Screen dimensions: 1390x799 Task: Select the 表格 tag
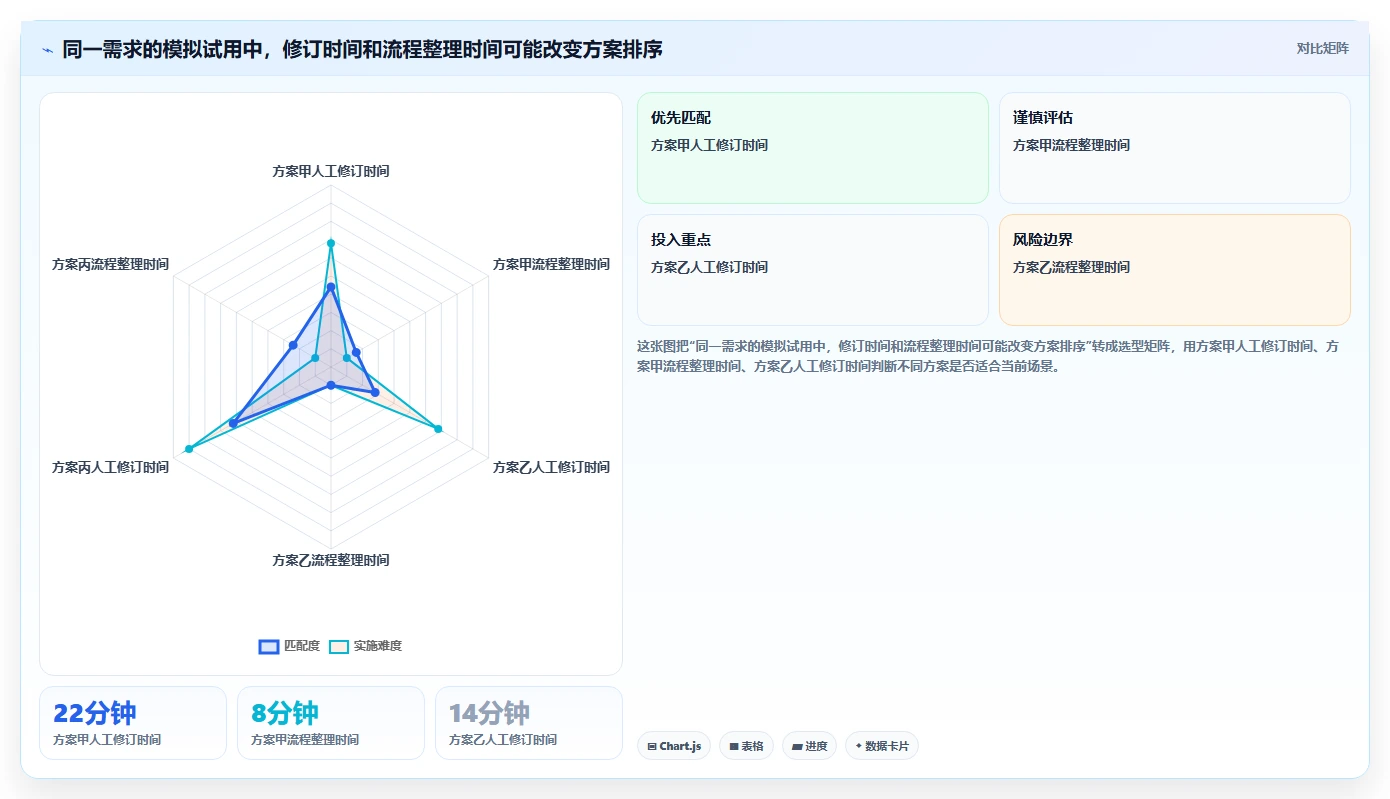point(746,746)
